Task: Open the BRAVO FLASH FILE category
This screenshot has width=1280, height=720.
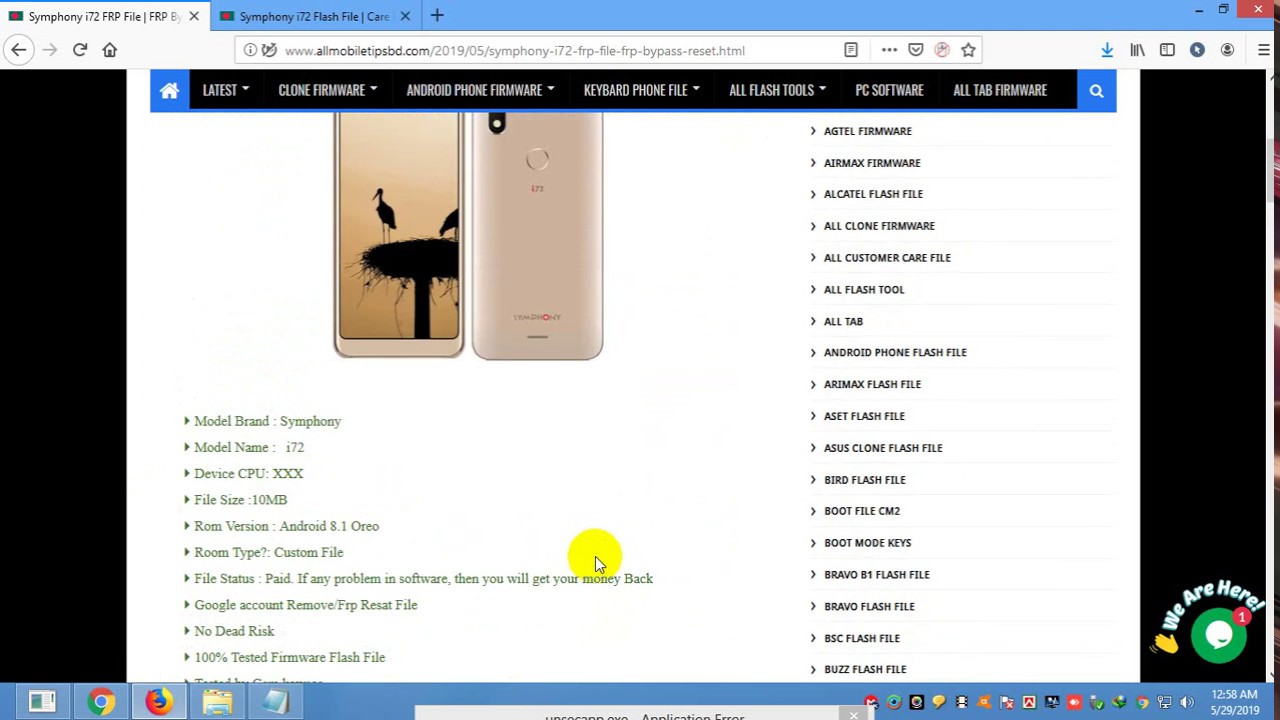Action: 869,607
